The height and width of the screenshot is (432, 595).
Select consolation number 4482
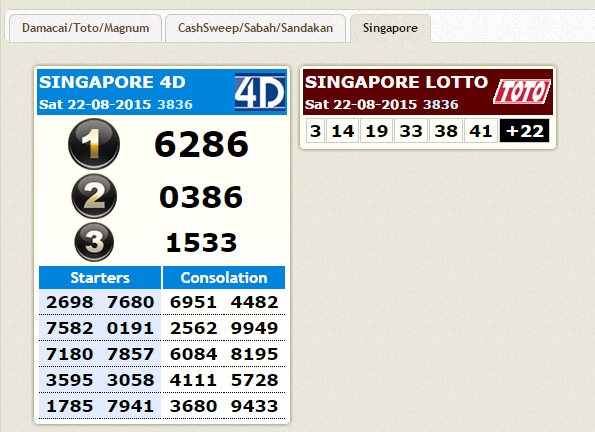pos(255,302)
